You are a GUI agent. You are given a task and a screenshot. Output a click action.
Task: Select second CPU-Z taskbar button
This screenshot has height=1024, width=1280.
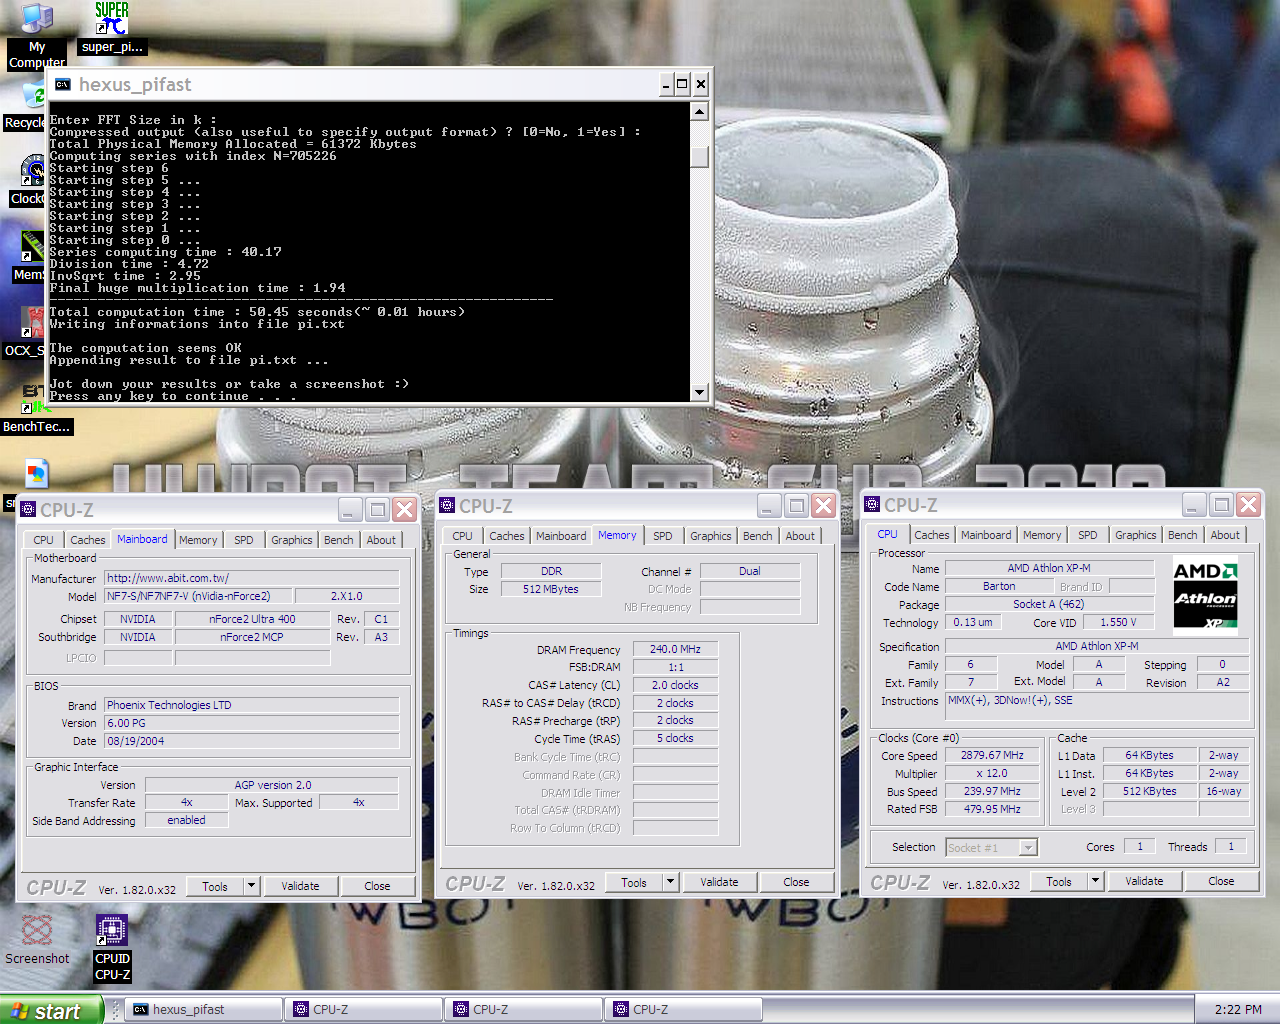525,1010
